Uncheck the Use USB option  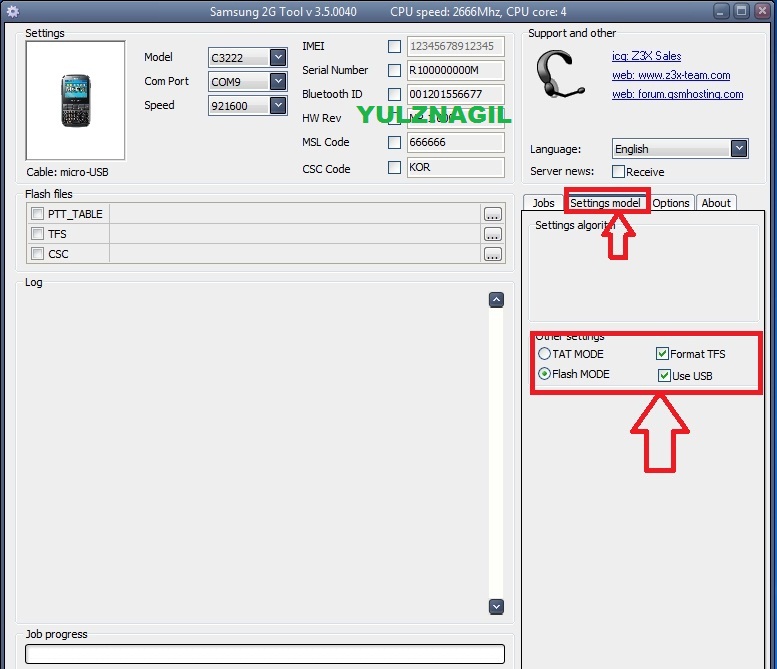click(665, 376)
